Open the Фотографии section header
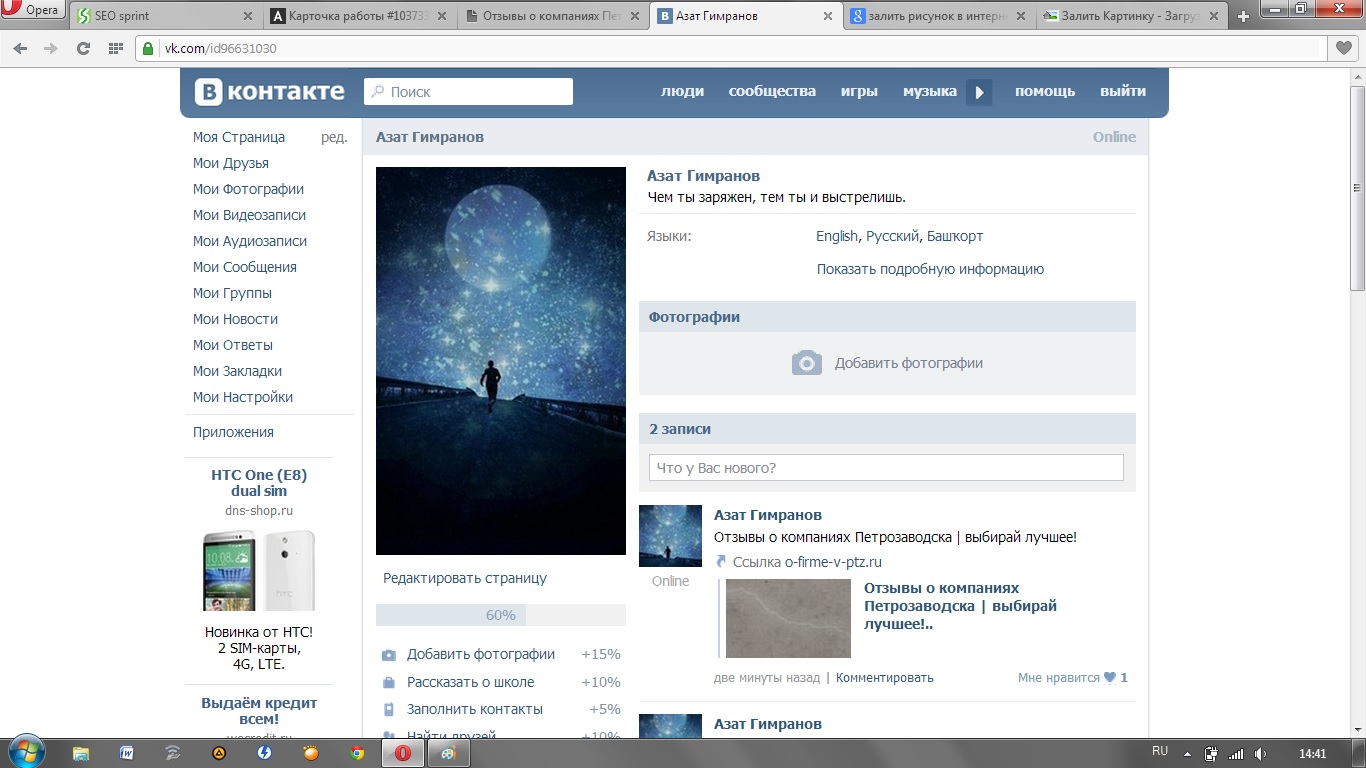 (x=887, y=317)
